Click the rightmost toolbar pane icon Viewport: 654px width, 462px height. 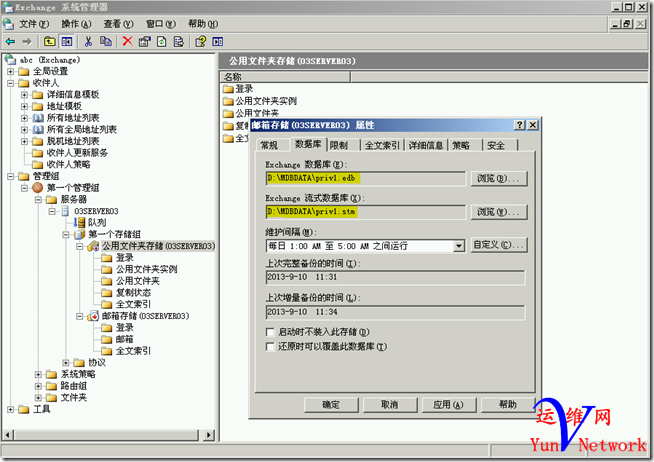coord(218,41)
